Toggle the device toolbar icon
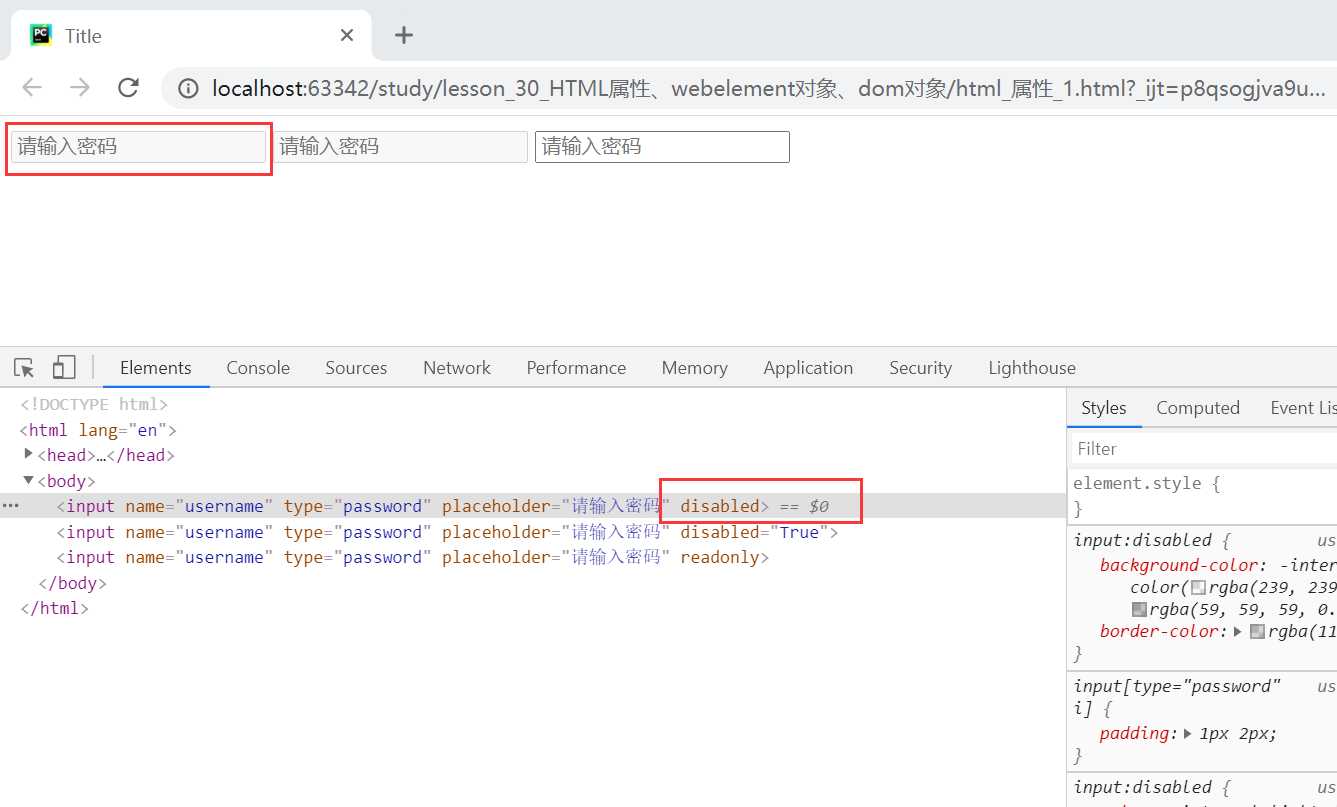 64,368
